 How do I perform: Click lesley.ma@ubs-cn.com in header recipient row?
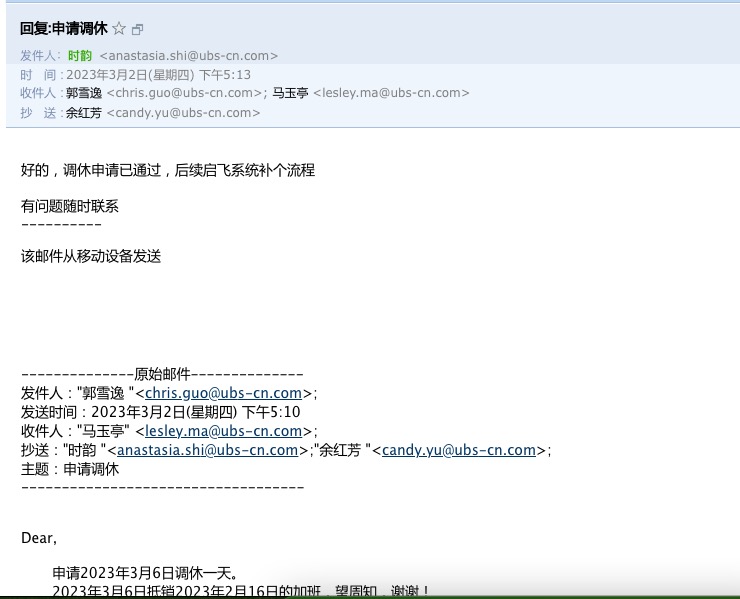pos(391,93)
